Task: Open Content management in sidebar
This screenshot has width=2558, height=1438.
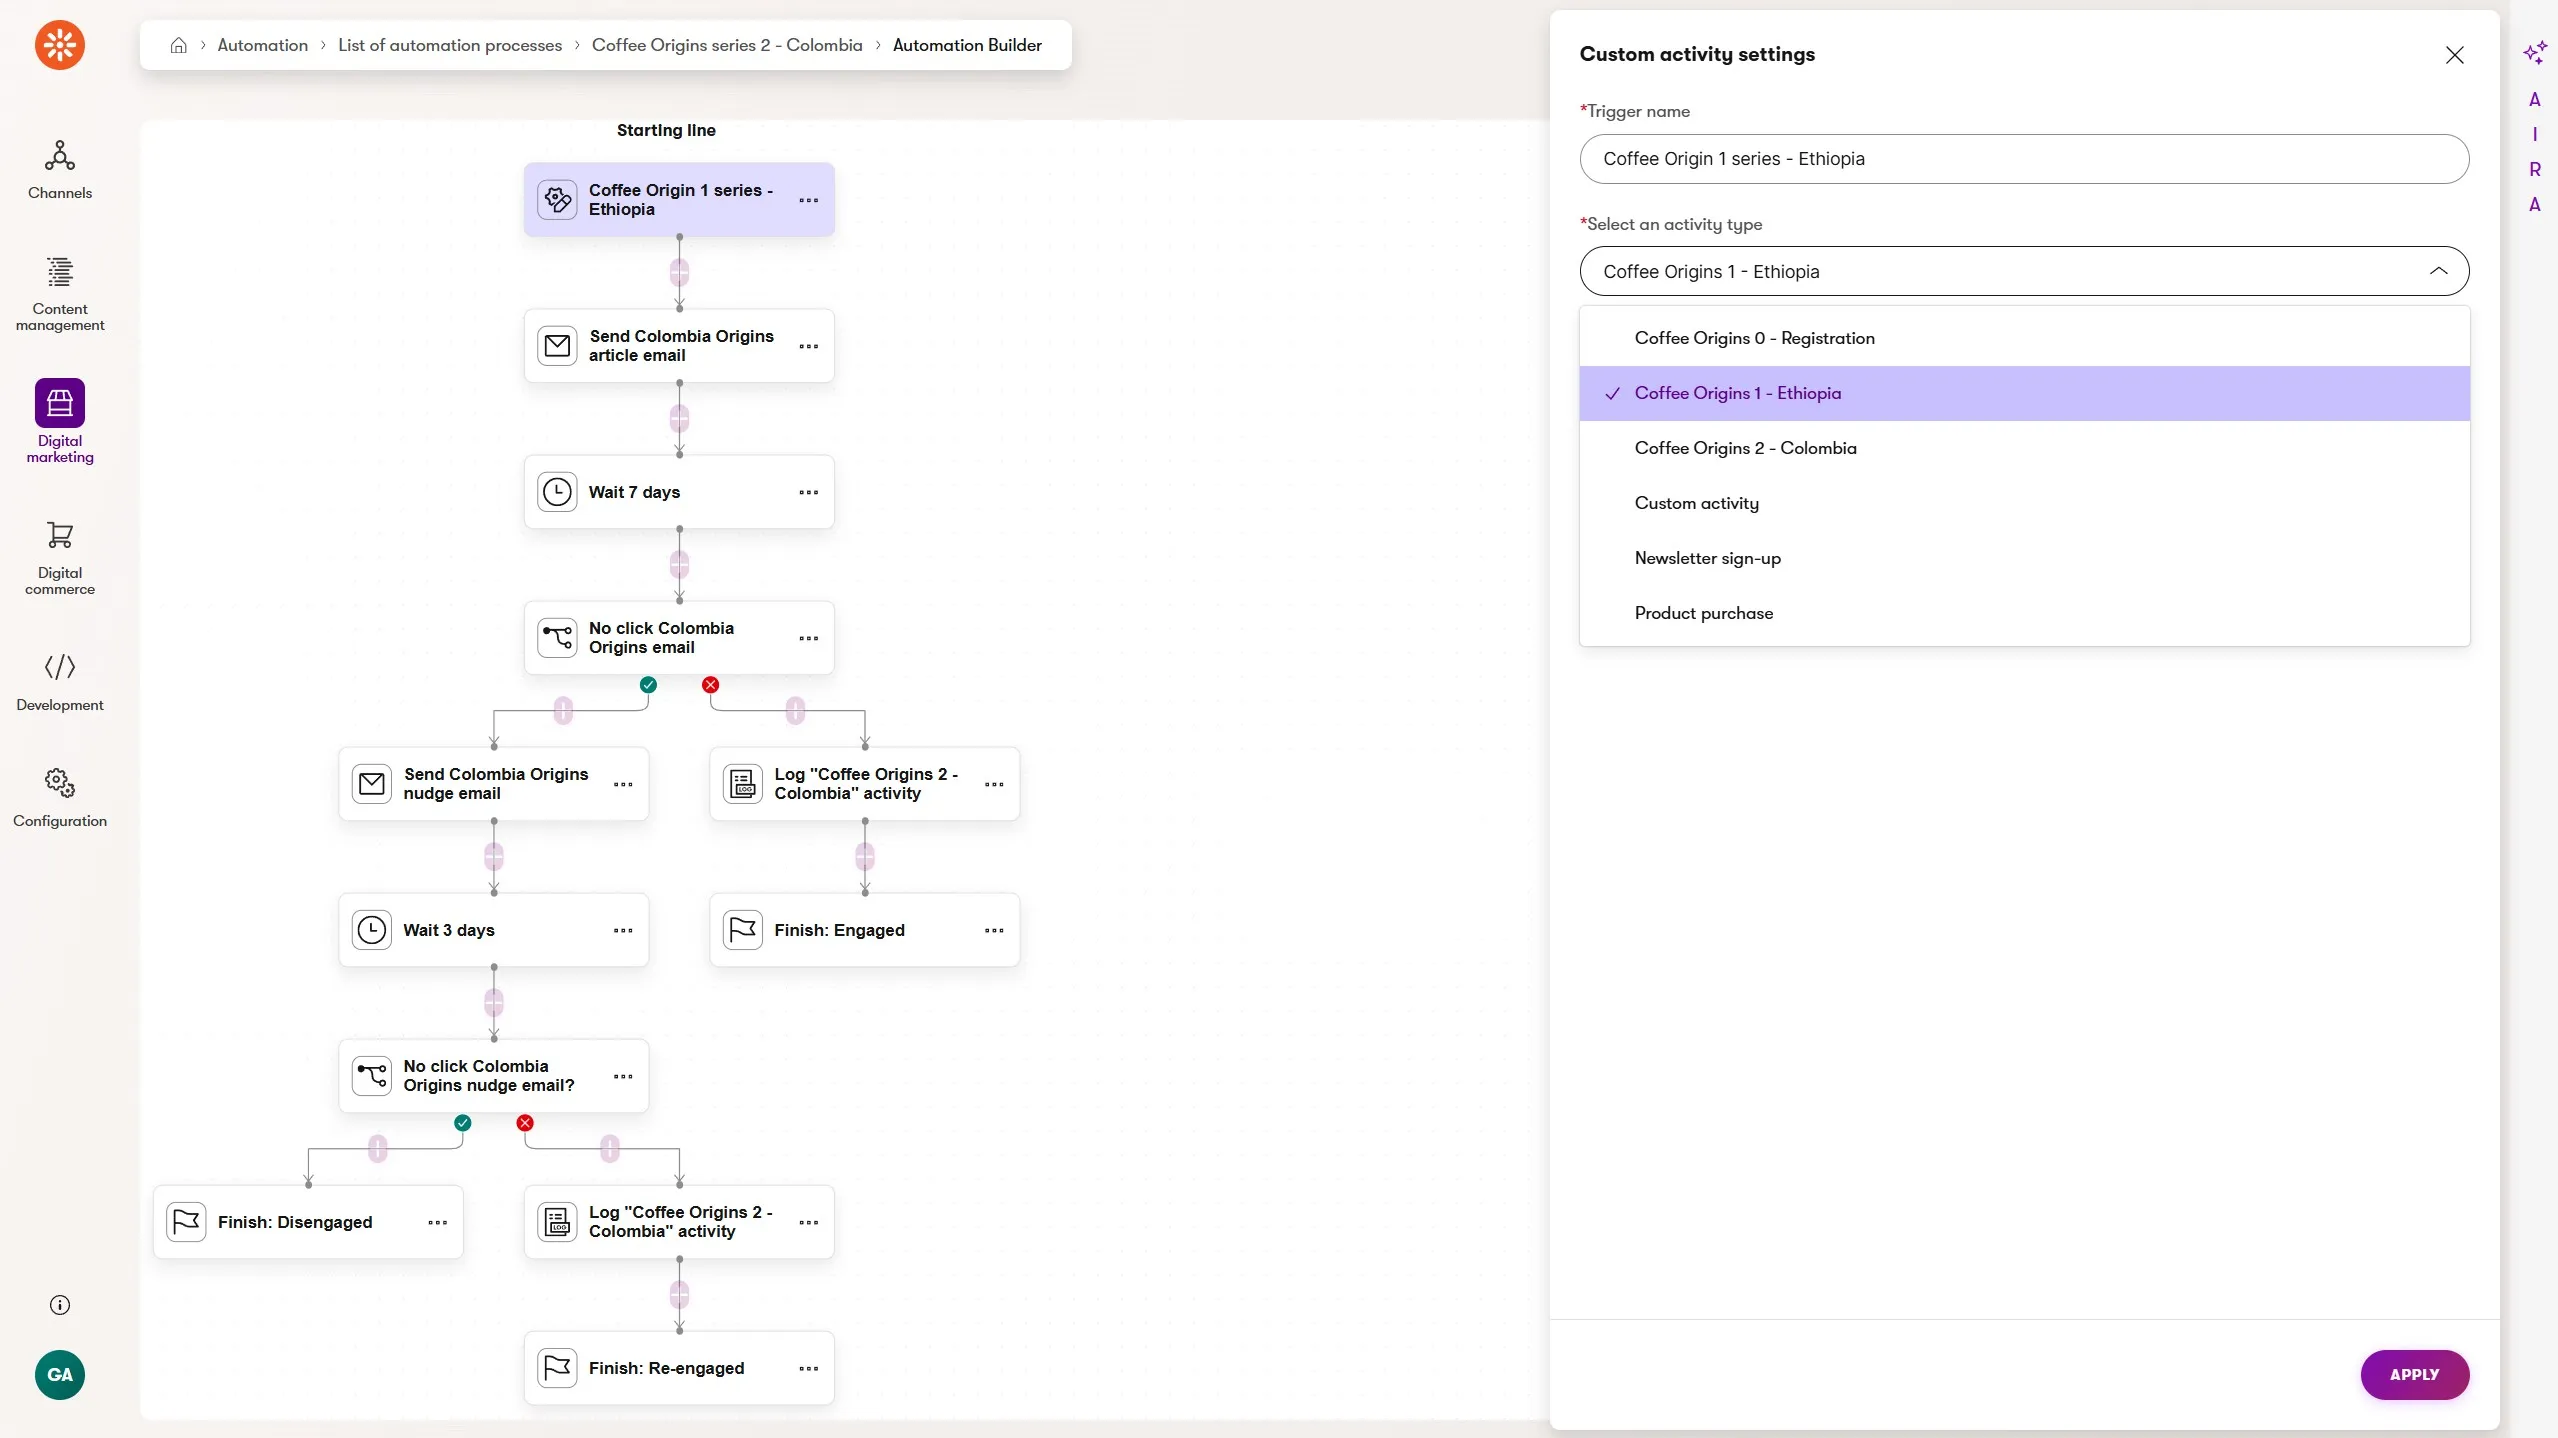Action: coord(59,293)
